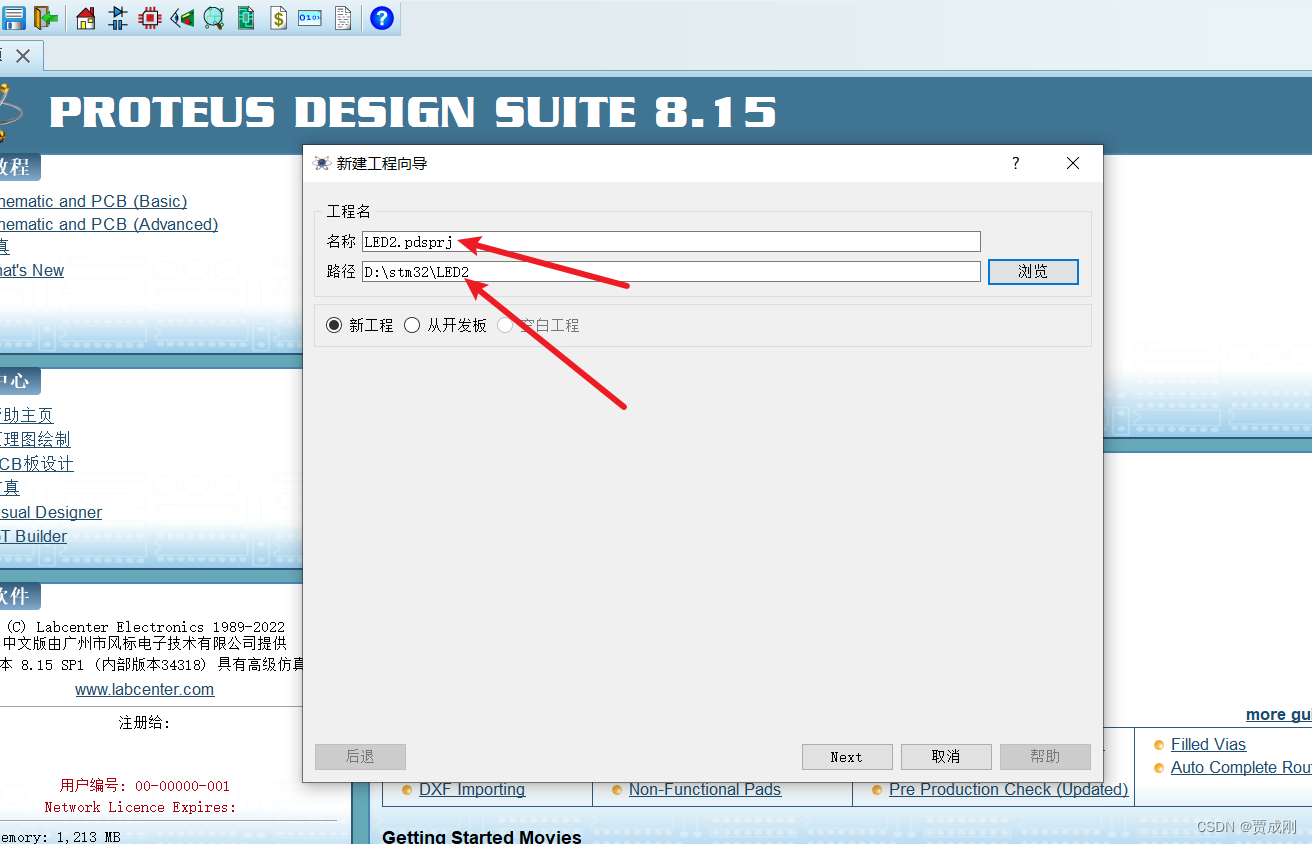
Task: Open the PCB板设计 help link
Action: [x=37, y=463]
